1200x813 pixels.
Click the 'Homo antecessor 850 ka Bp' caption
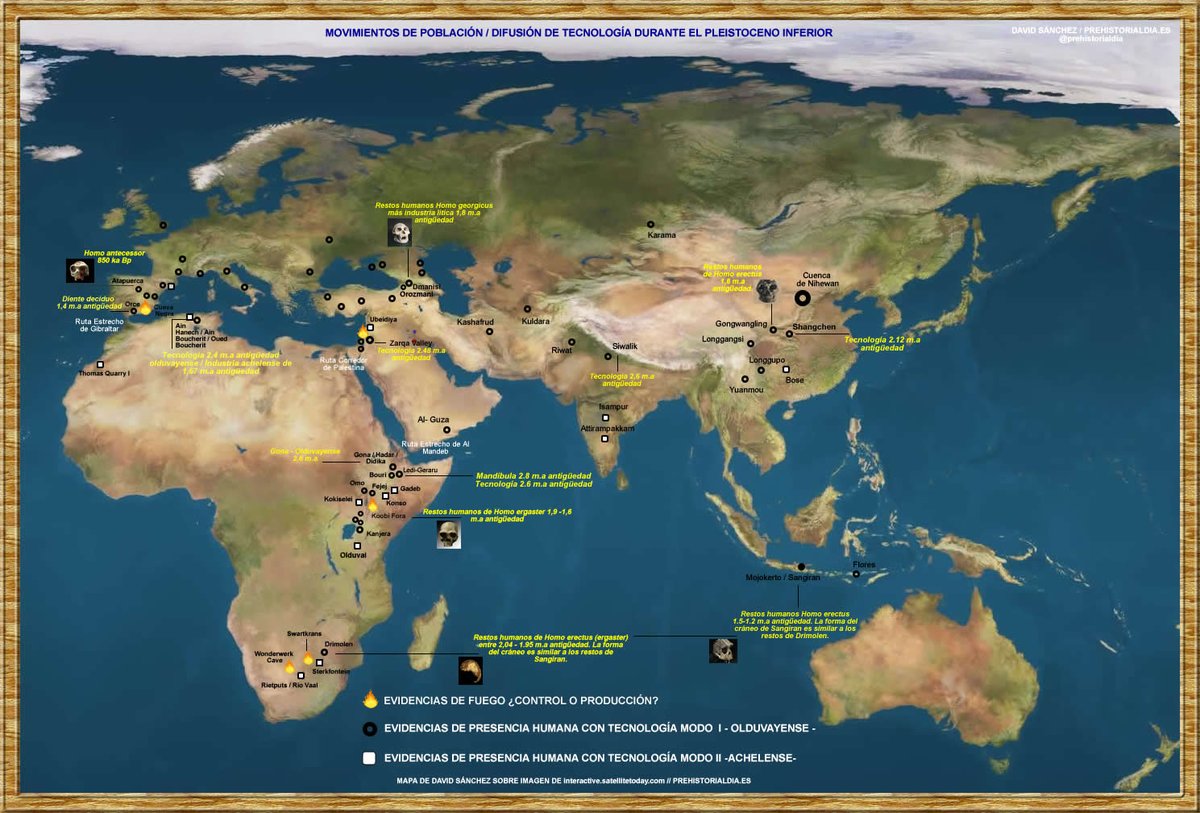tap(113, 258)
